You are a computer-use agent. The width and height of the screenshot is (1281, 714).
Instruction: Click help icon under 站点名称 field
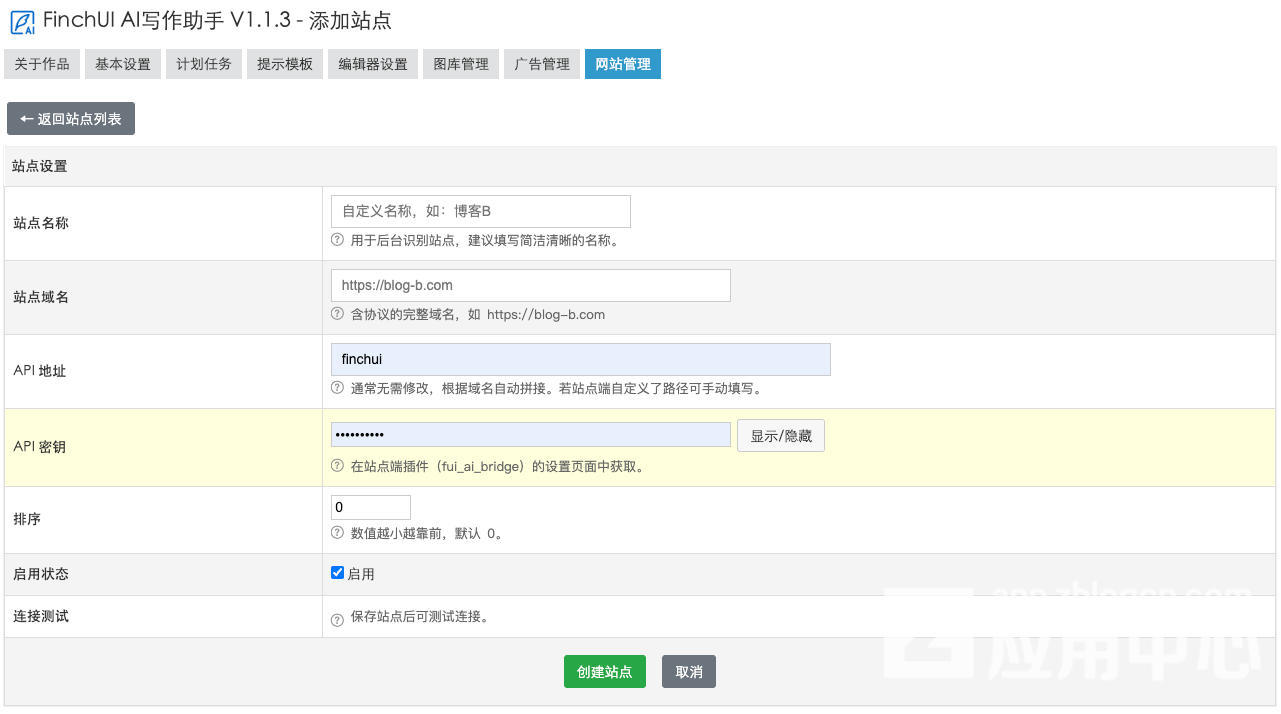pyautogui.click(x=337, y=240)
